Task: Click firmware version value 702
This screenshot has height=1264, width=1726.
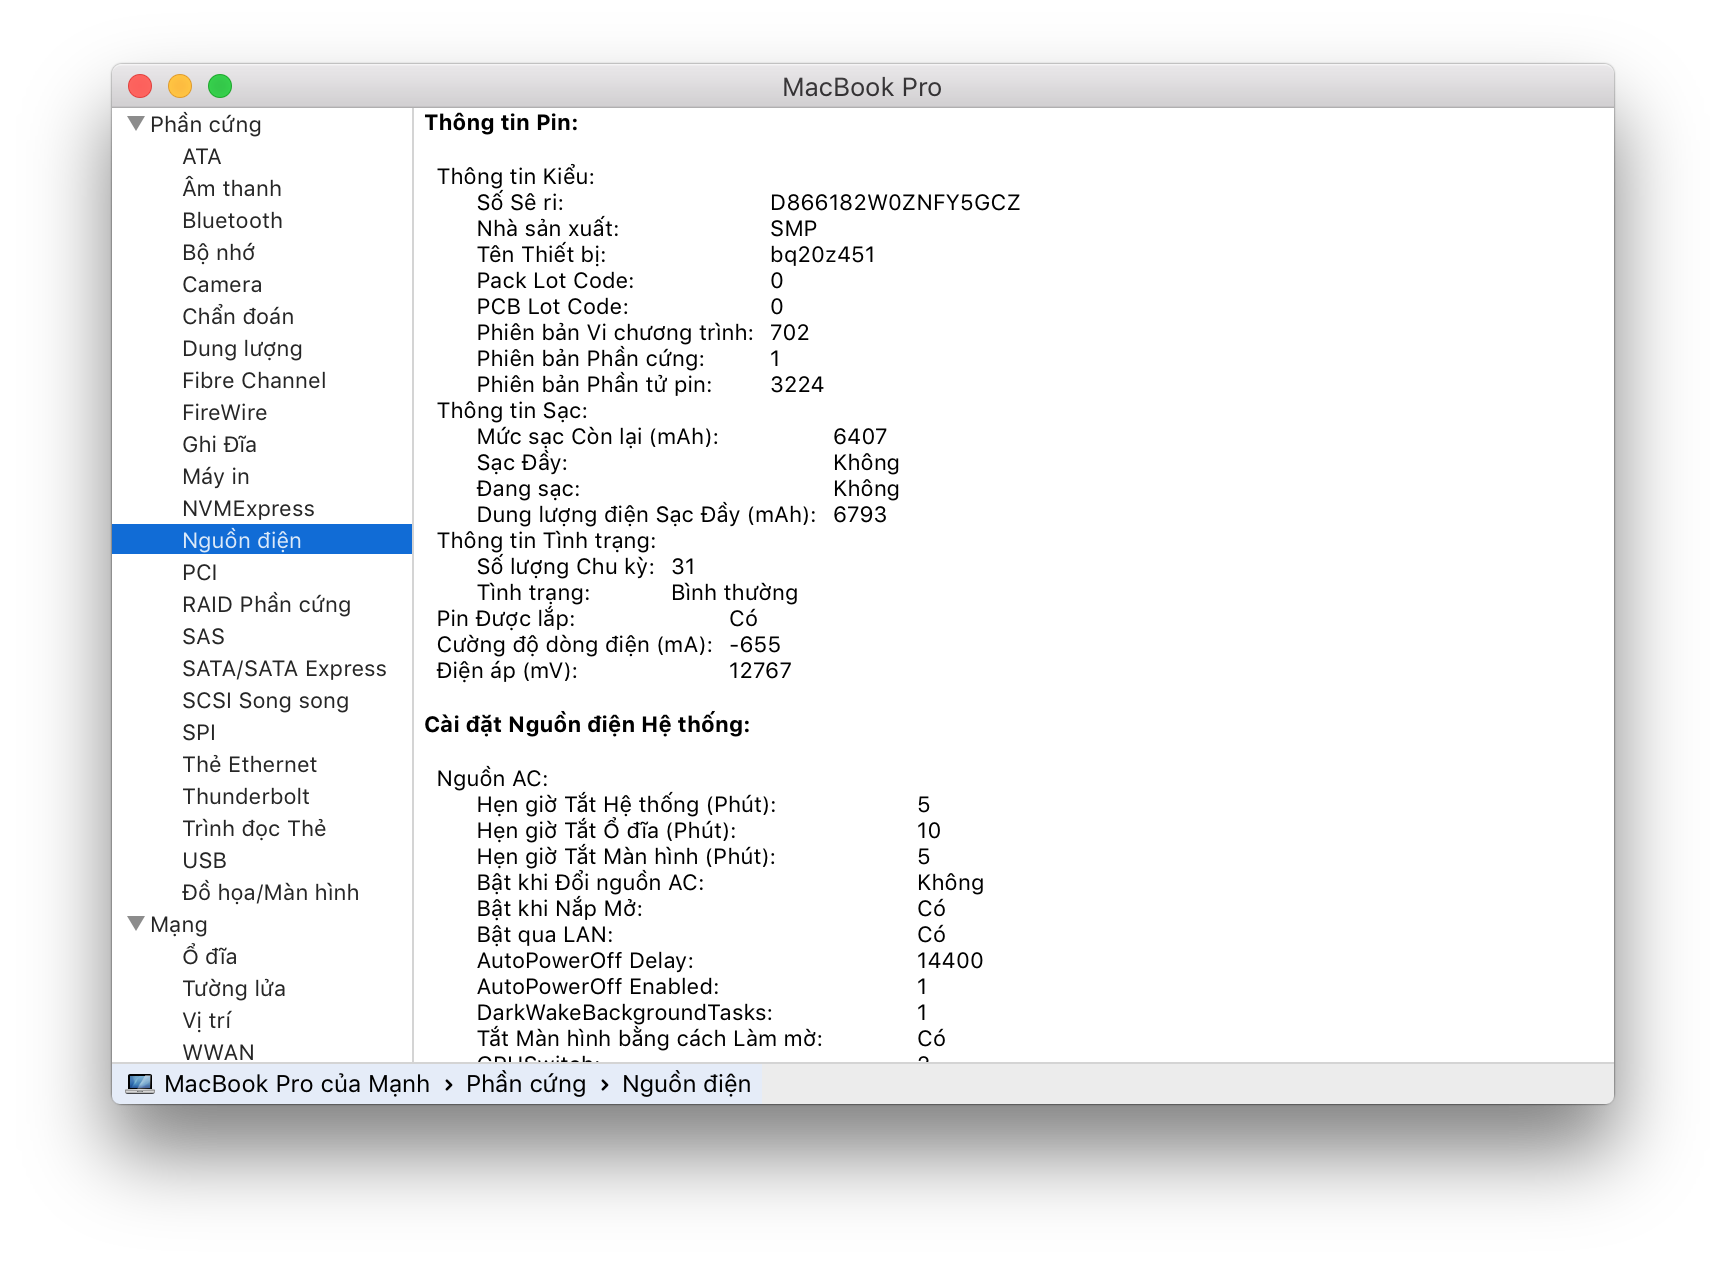Action: pos(789,333)
